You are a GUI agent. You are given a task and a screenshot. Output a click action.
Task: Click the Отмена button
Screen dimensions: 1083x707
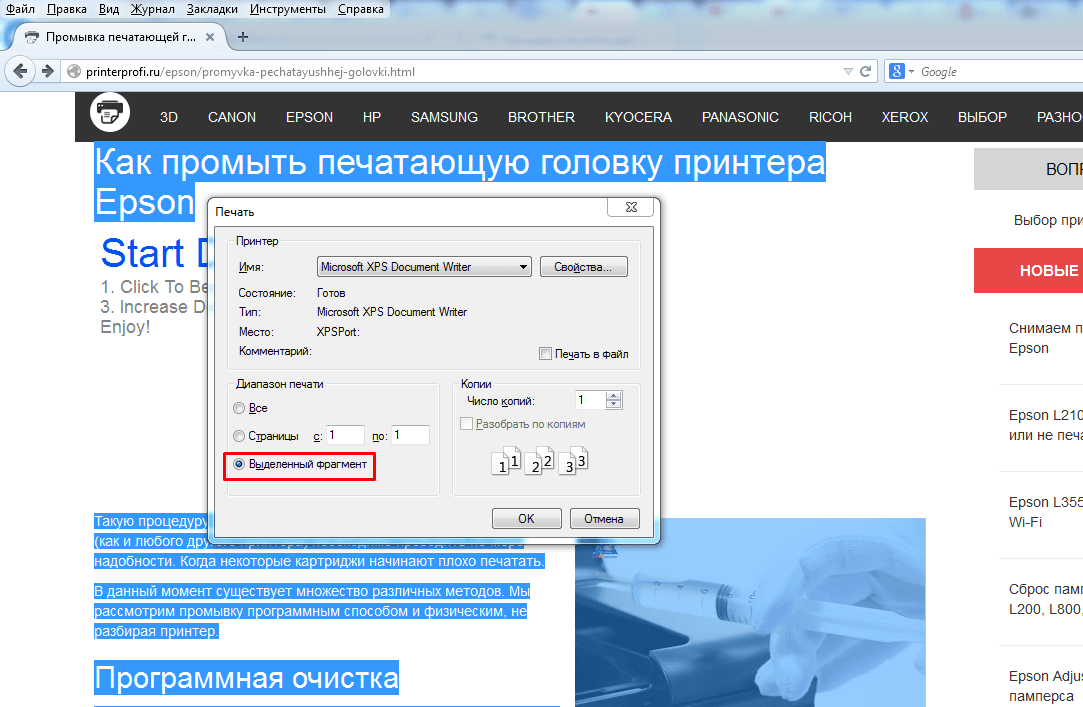point(604,519)
